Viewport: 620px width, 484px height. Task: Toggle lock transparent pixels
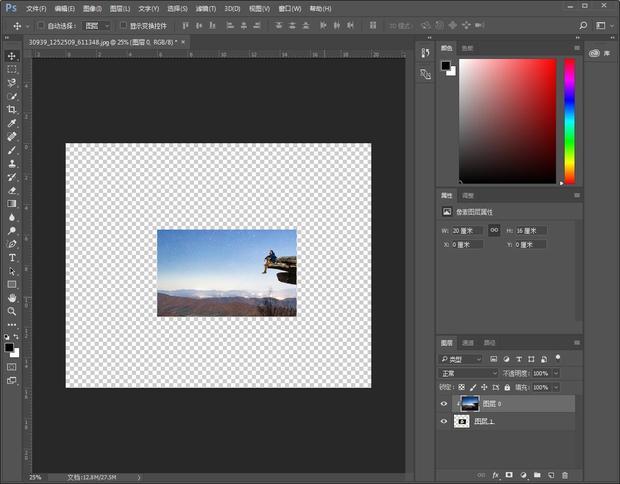click(461, 387)
